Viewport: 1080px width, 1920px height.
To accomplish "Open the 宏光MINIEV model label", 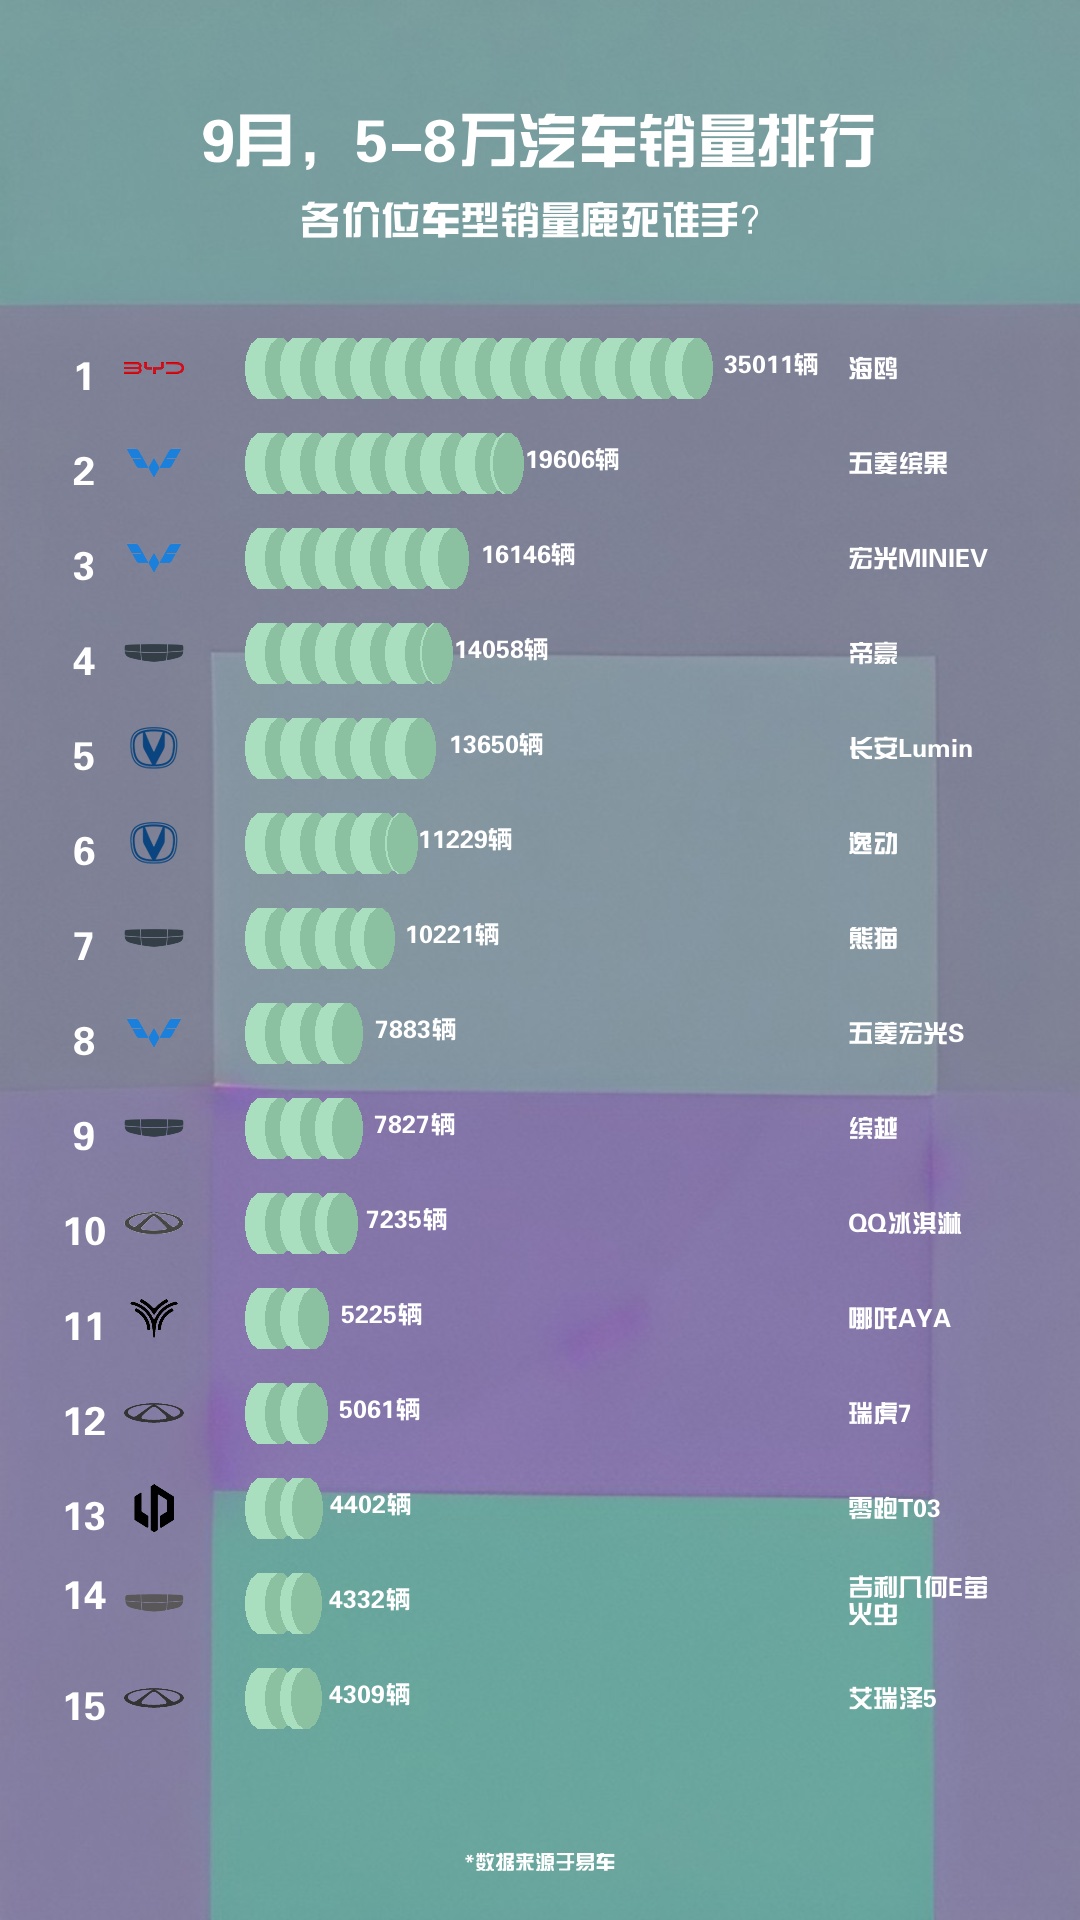I will pyautogui.click(x=918, y=558).
